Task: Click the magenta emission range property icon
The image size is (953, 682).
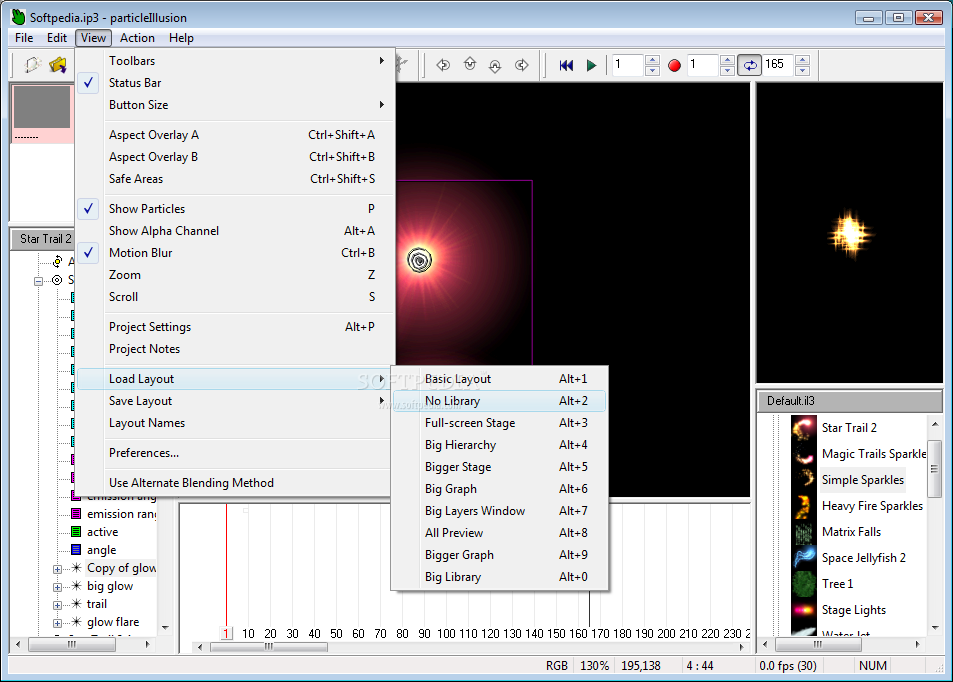Action: (76, 514)
